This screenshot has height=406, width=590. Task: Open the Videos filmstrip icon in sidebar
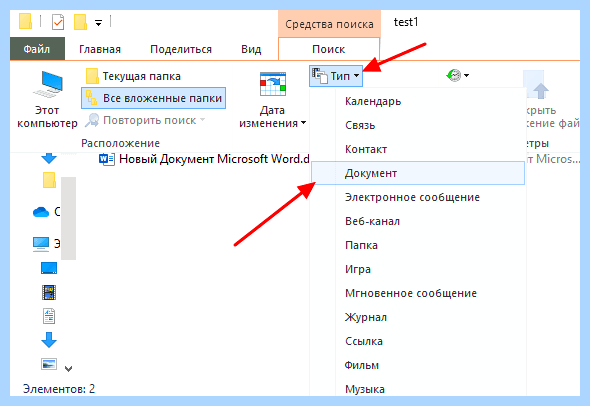coord(49,292)
